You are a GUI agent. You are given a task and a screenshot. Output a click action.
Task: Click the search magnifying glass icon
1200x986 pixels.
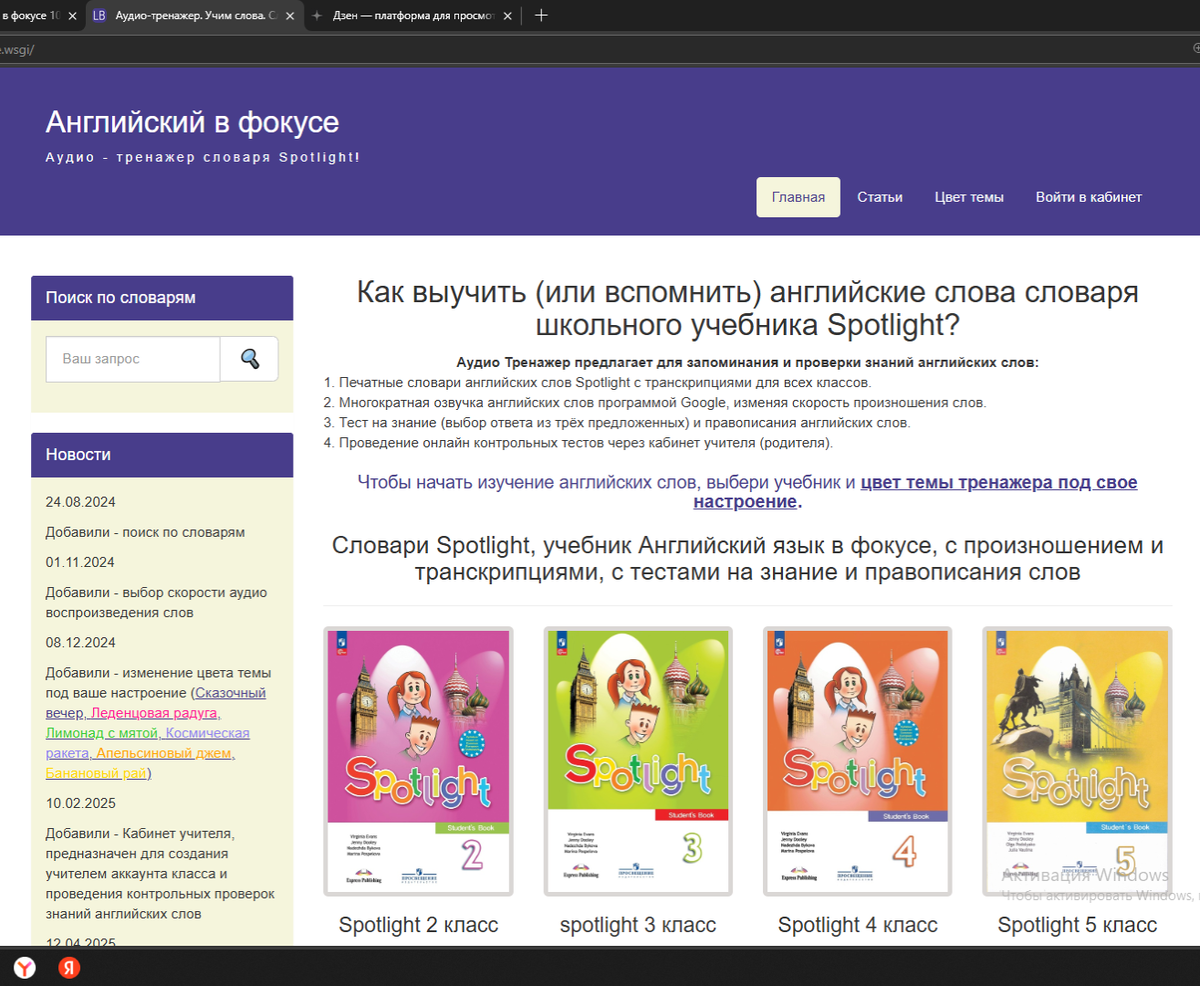click(x=248, y=358)
